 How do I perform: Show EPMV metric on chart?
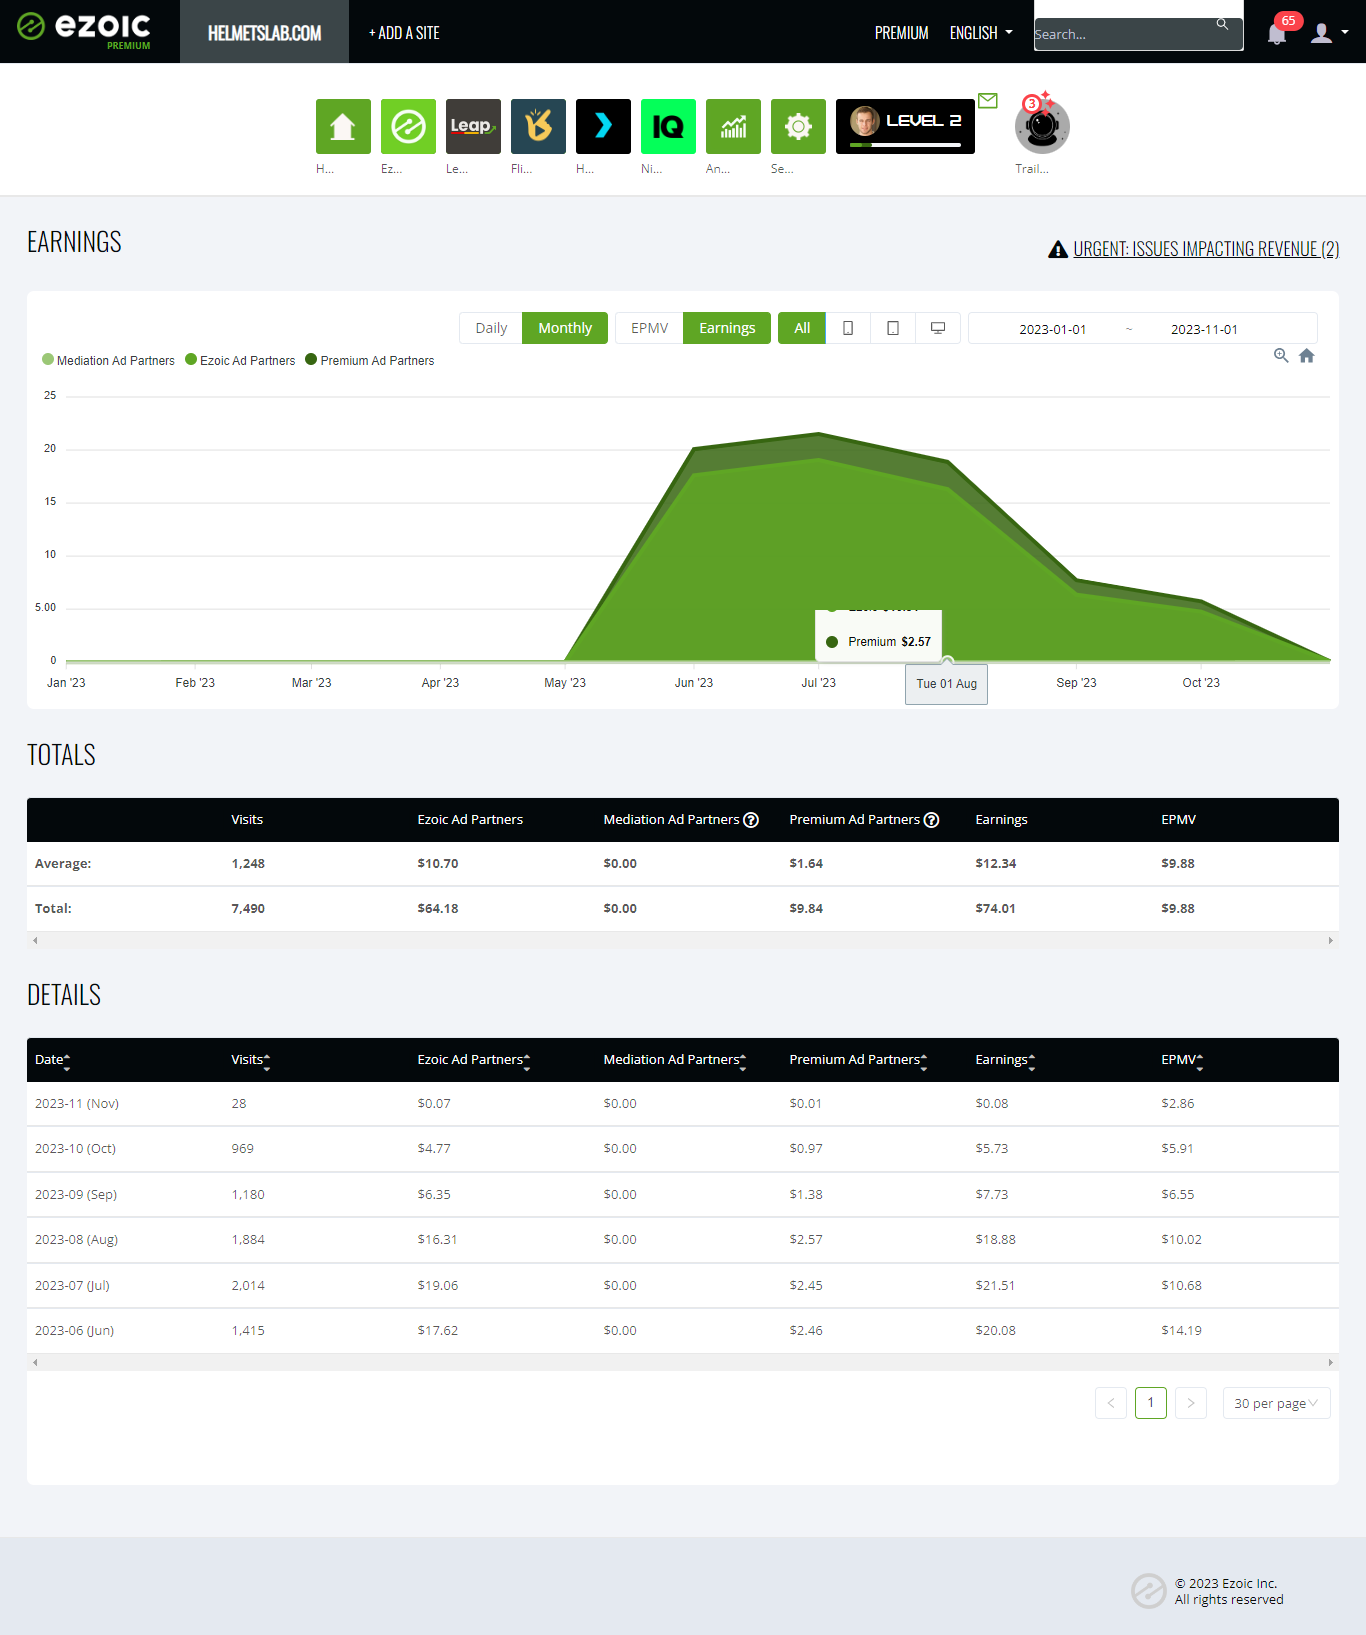coord(649,328)
